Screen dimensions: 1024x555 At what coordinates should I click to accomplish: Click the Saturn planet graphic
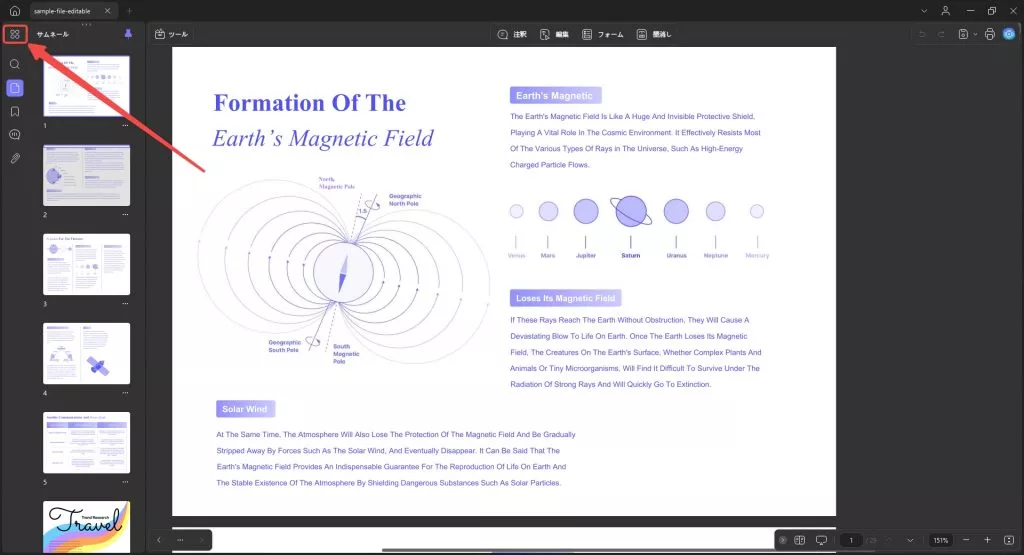click(631, 211)
